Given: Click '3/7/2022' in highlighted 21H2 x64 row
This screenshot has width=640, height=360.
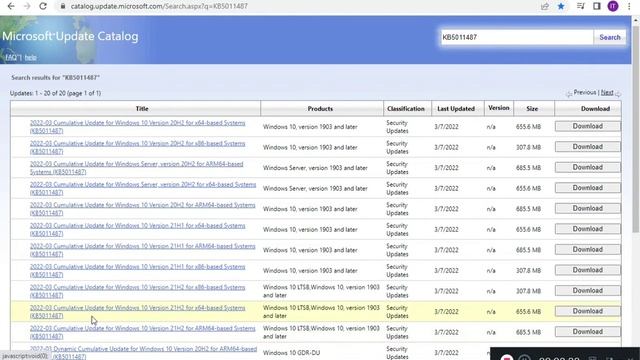Looking at the screenshot, I should tap(446, 312).
